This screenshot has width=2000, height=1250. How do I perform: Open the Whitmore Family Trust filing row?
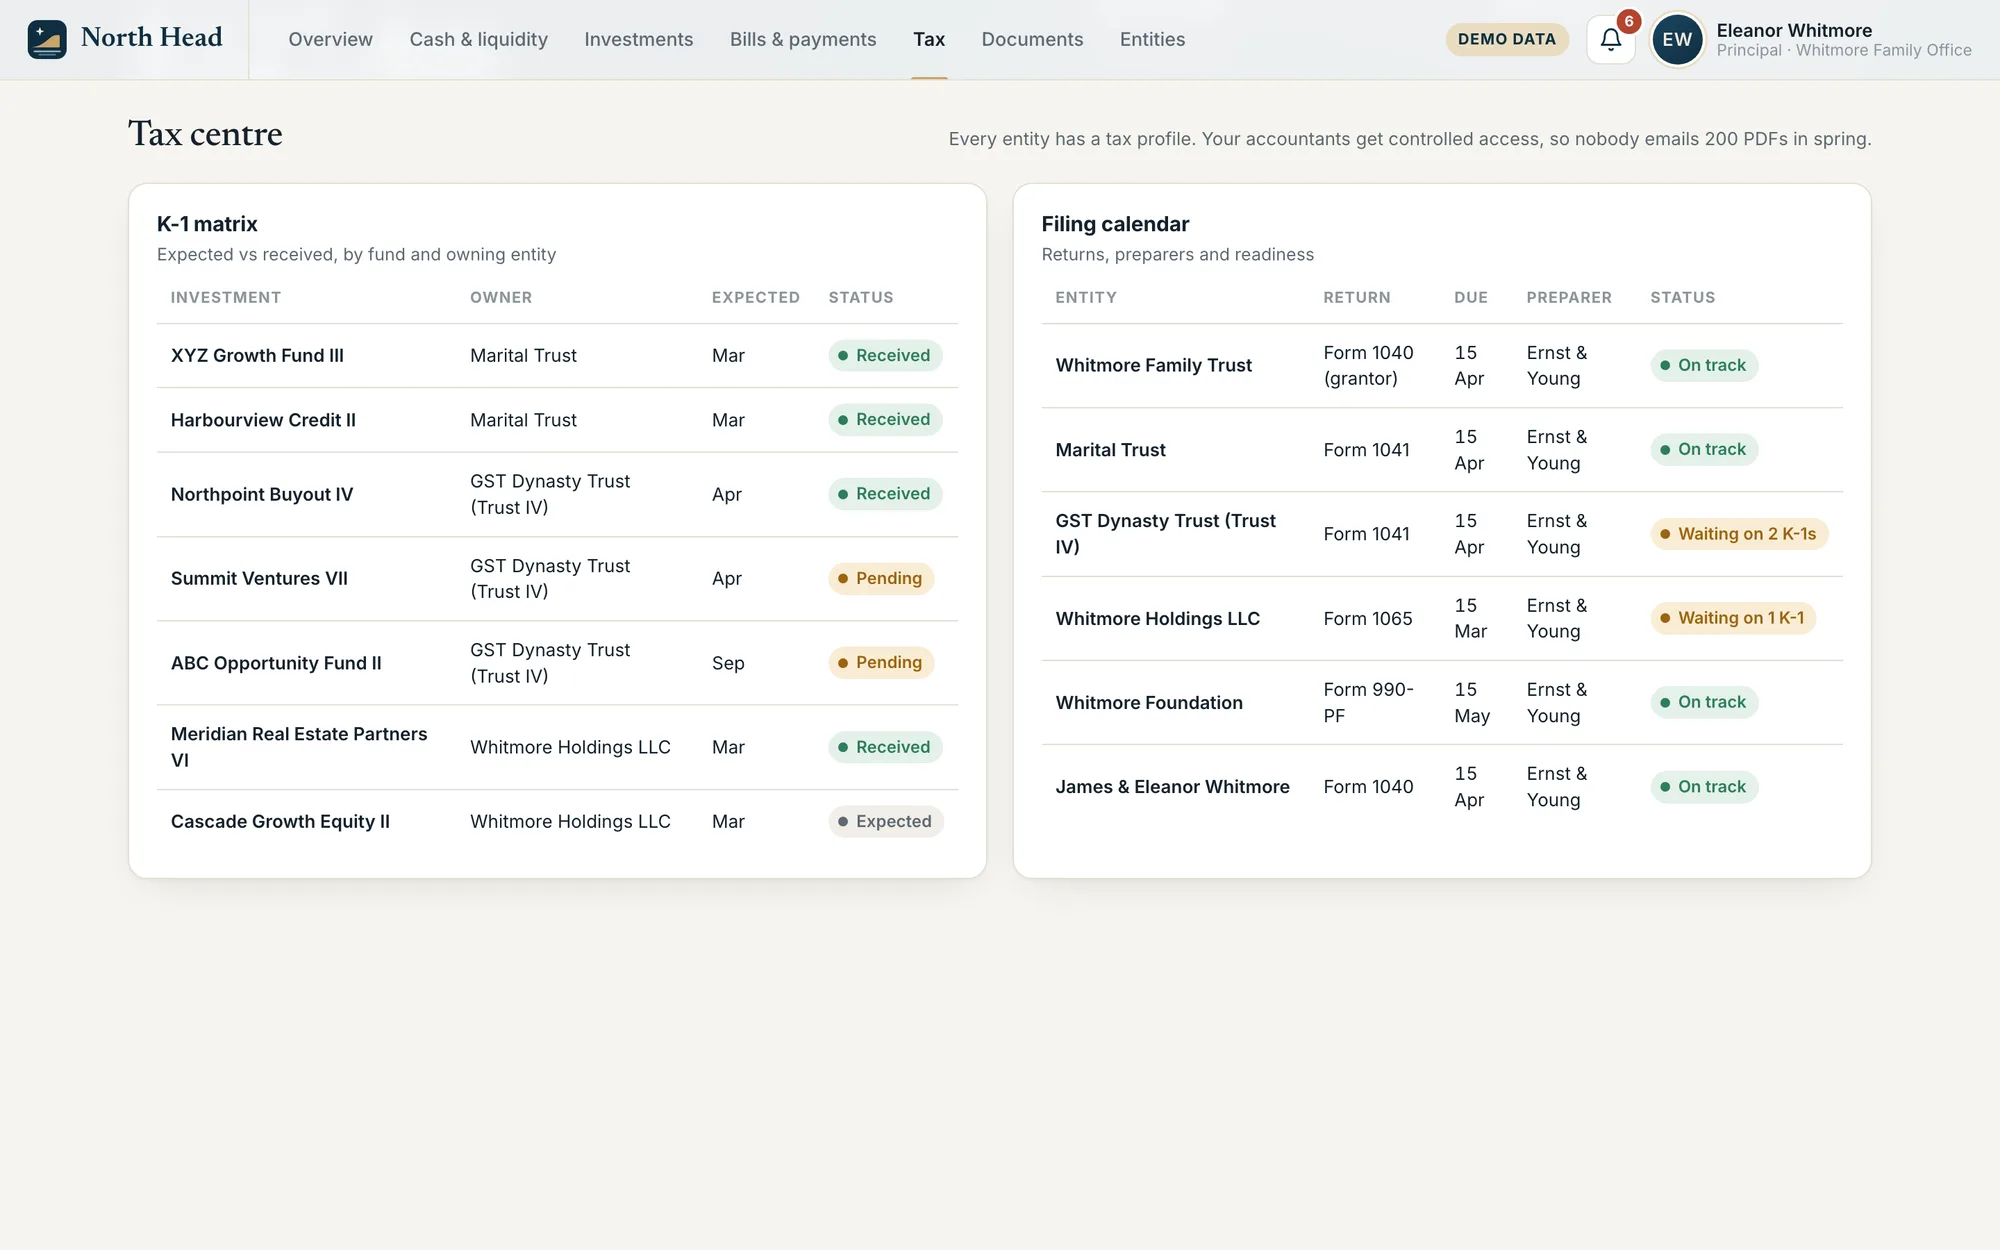1441,366
